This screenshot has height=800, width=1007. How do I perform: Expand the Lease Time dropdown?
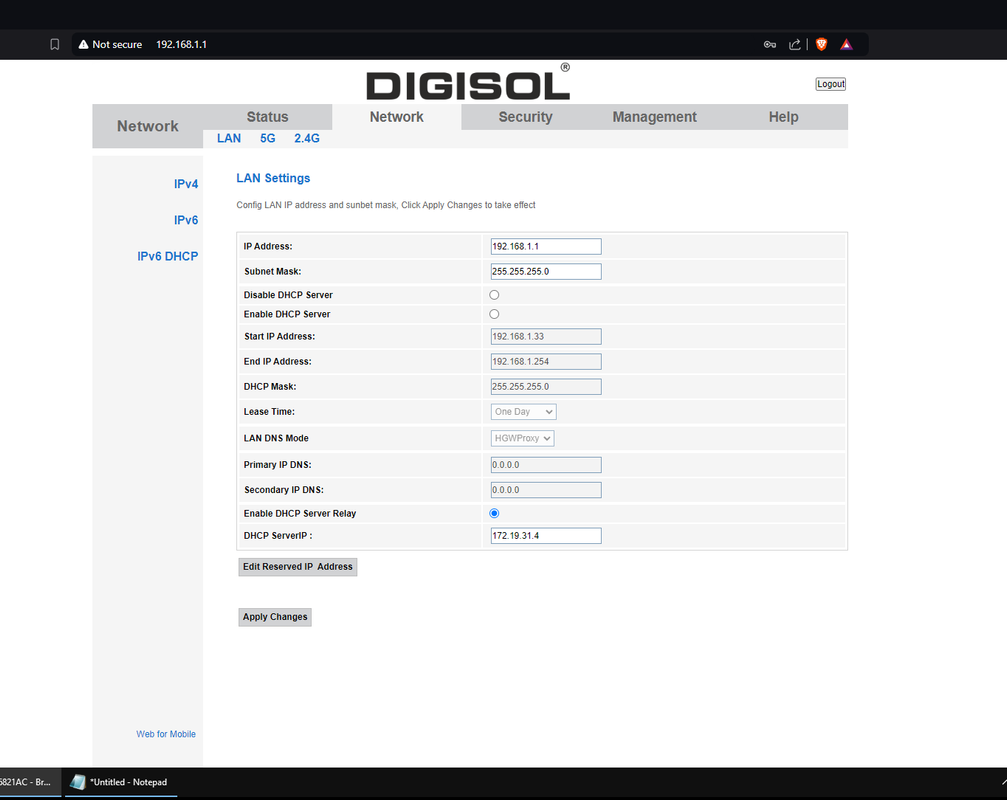(x=523, y=412)
